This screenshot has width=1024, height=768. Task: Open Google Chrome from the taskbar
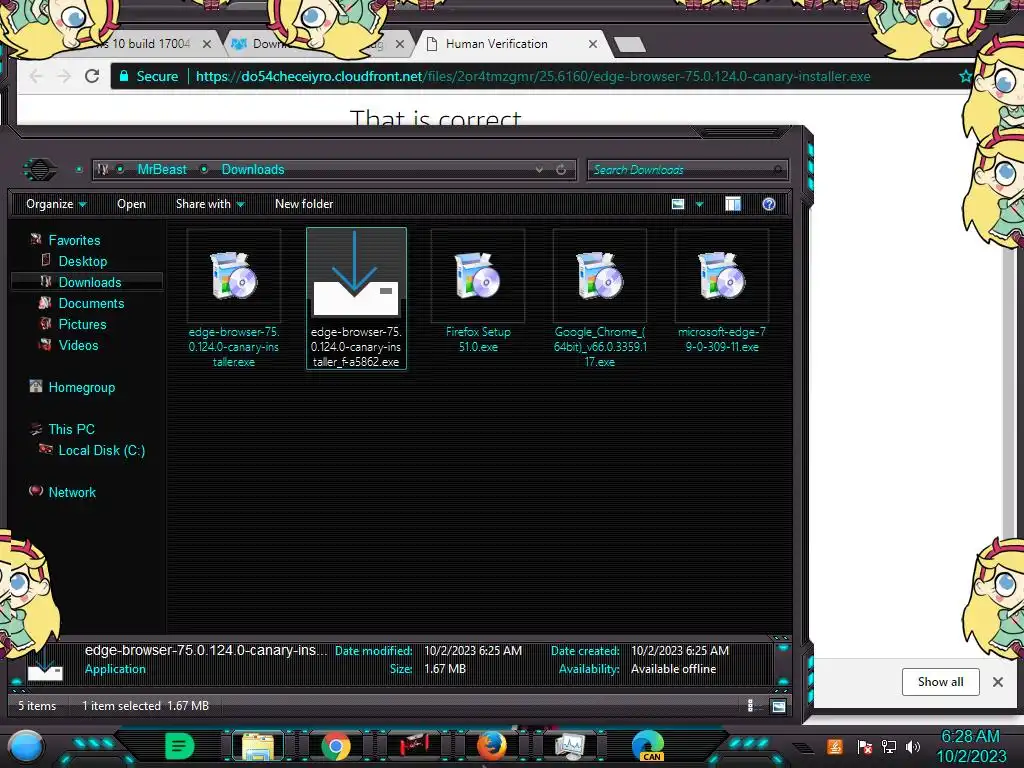tap(336, 746)
